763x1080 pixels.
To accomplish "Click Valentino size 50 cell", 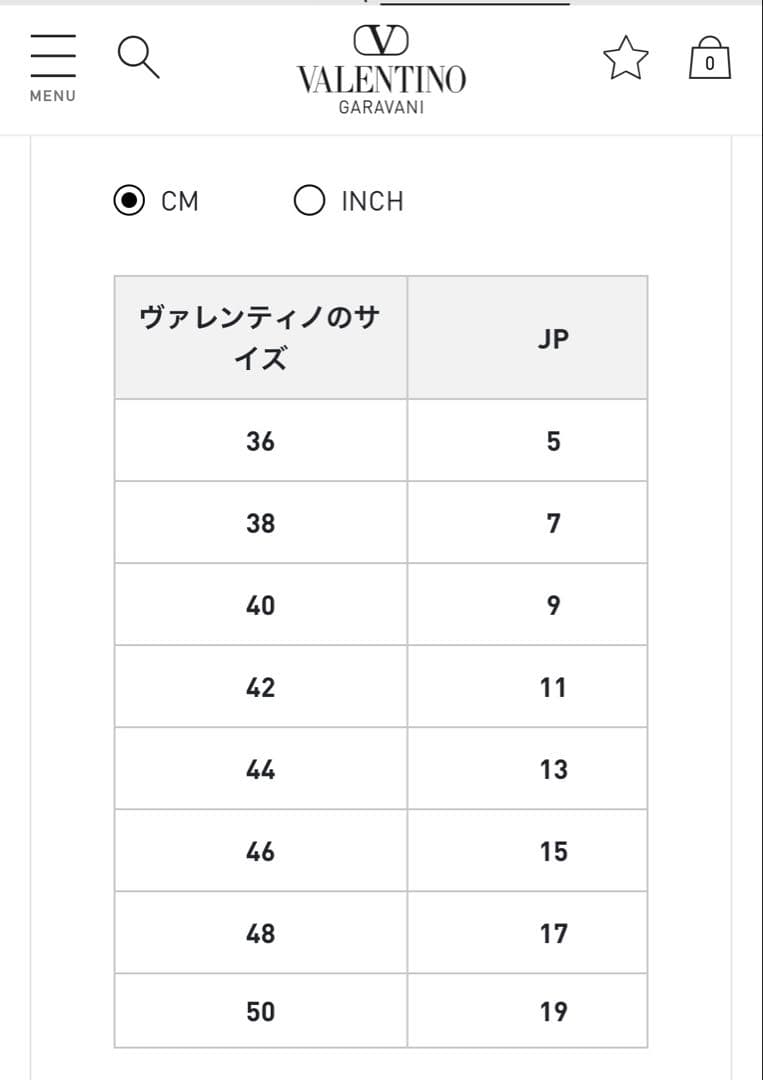I will click(260, 1011).
